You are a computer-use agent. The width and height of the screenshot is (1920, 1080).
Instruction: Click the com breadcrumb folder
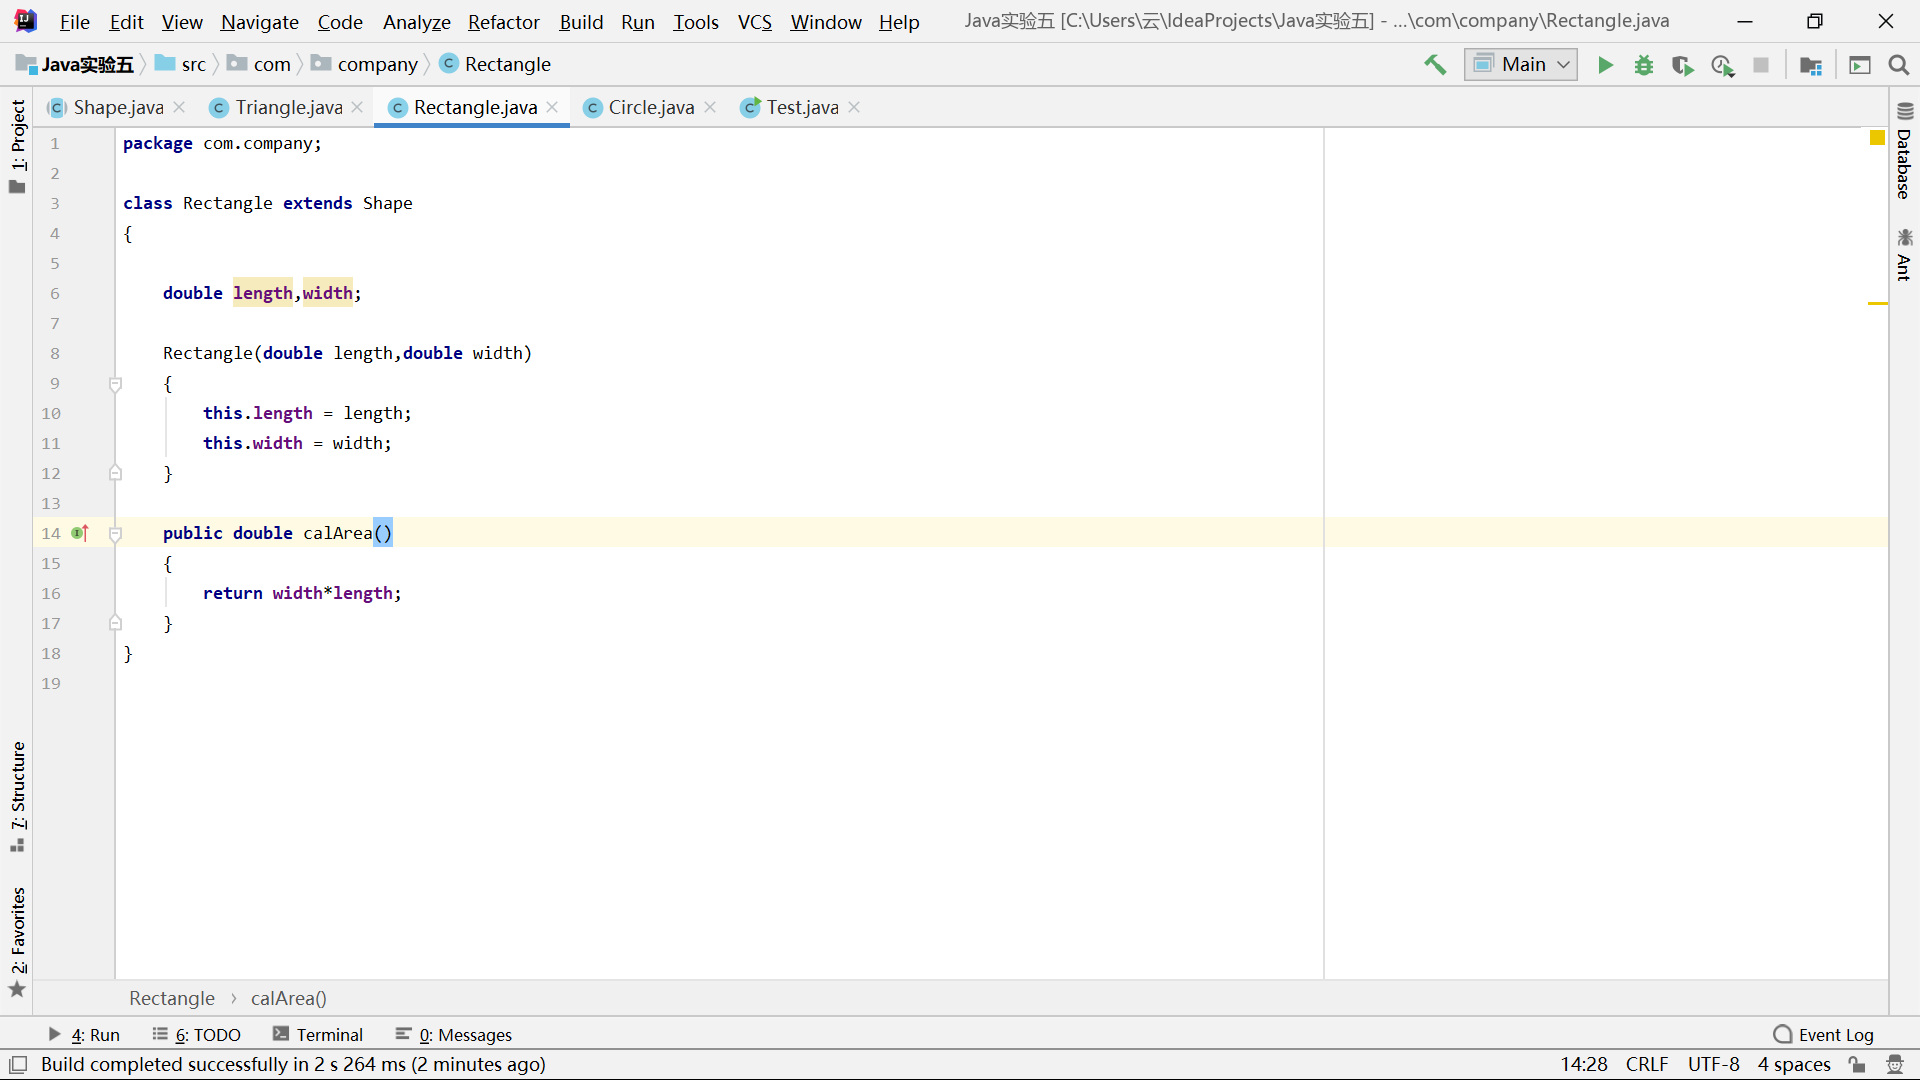click(259, 65)
